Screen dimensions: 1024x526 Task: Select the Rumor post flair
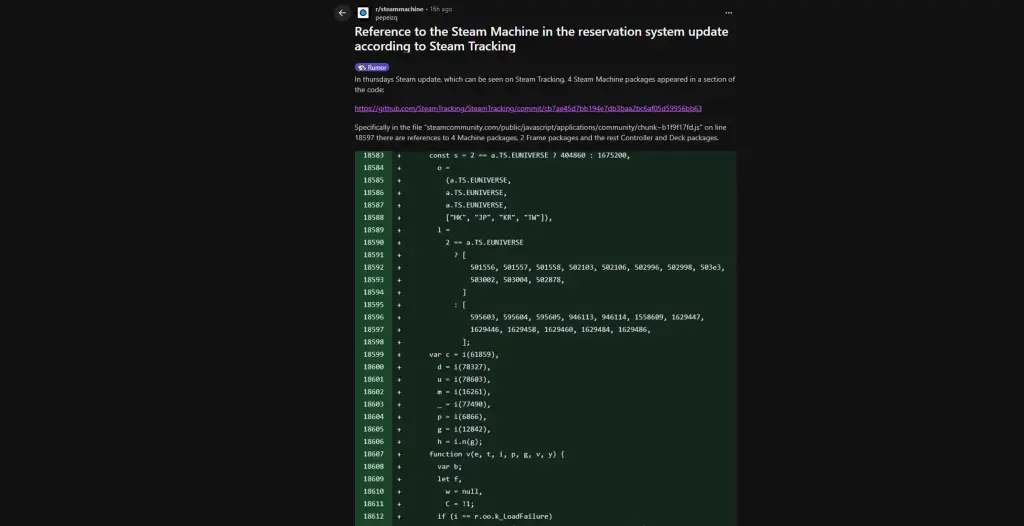click(372, 67)
